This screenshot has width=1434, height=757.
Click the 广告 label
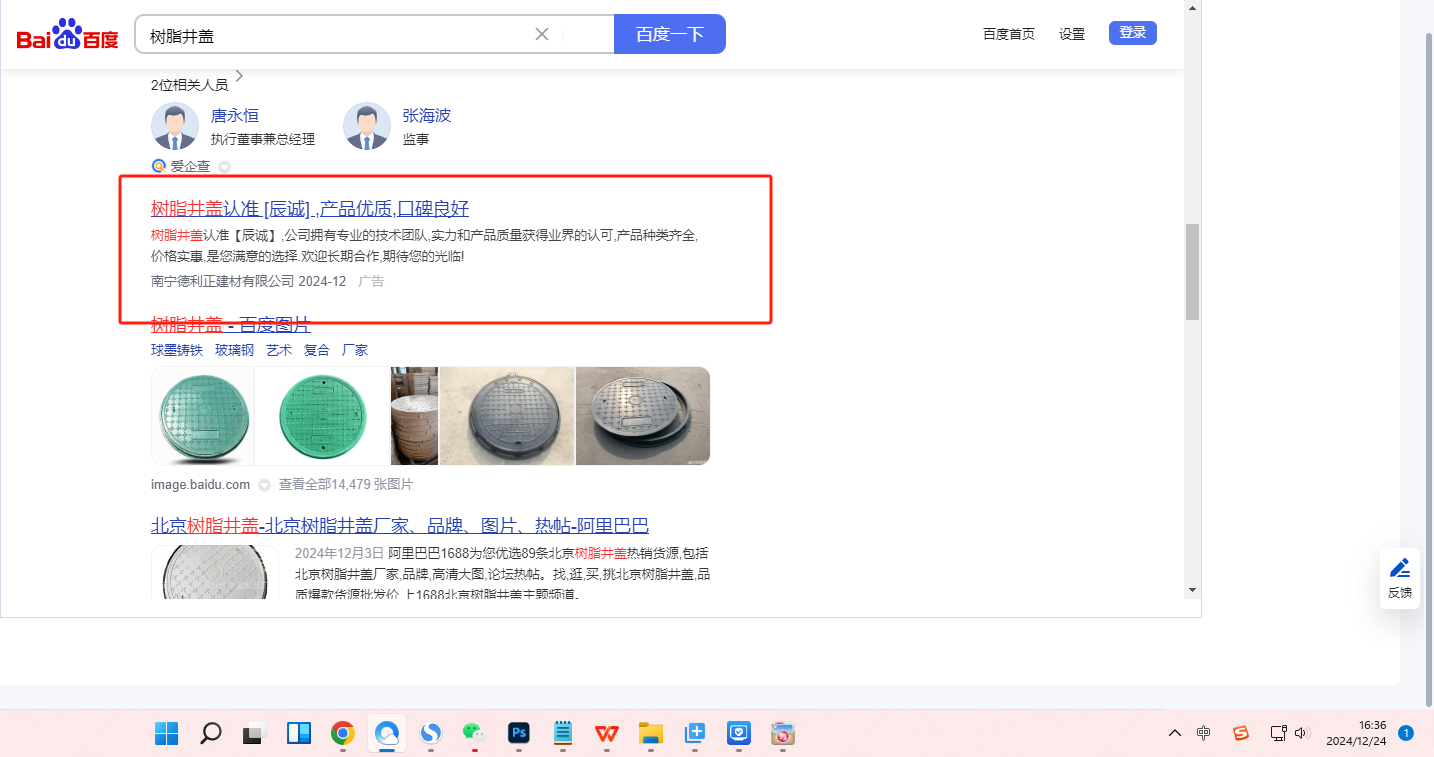click(371, 282)
